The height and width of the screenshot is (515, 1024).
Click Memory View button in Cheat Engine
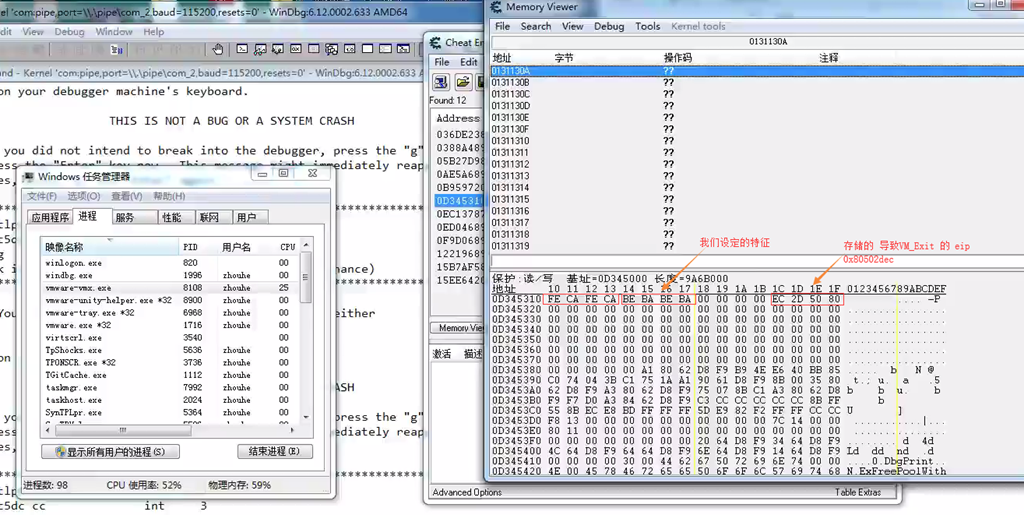coord(458,328)
